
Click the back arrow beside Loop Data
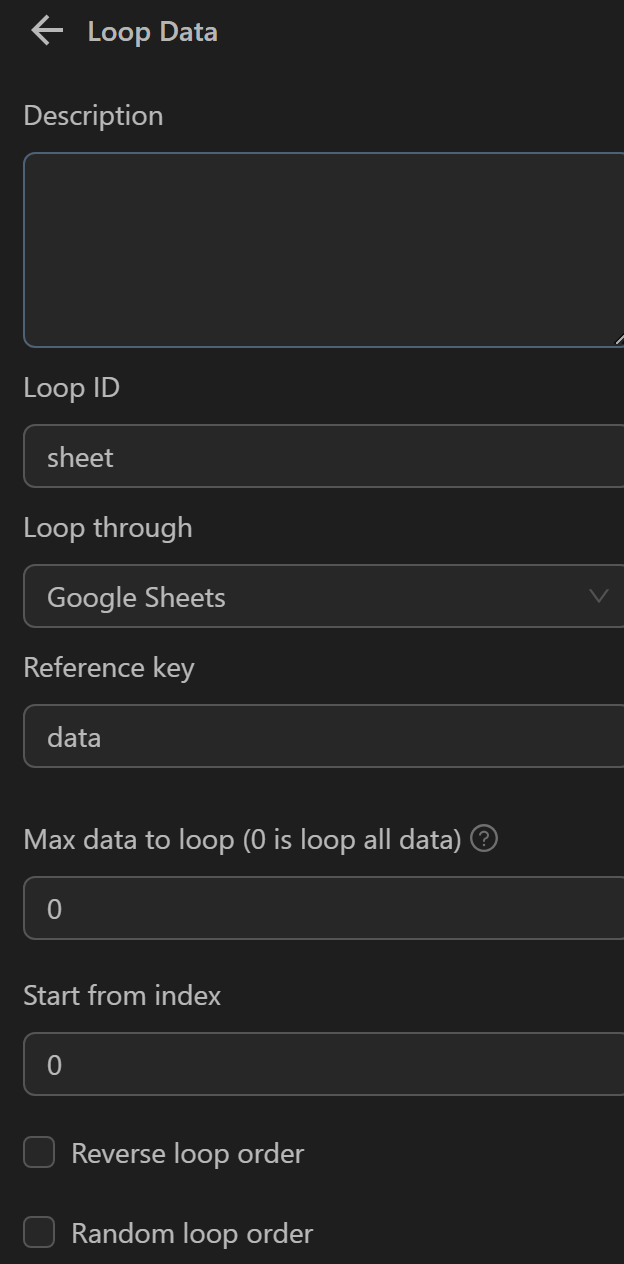(x=47, y=31)
